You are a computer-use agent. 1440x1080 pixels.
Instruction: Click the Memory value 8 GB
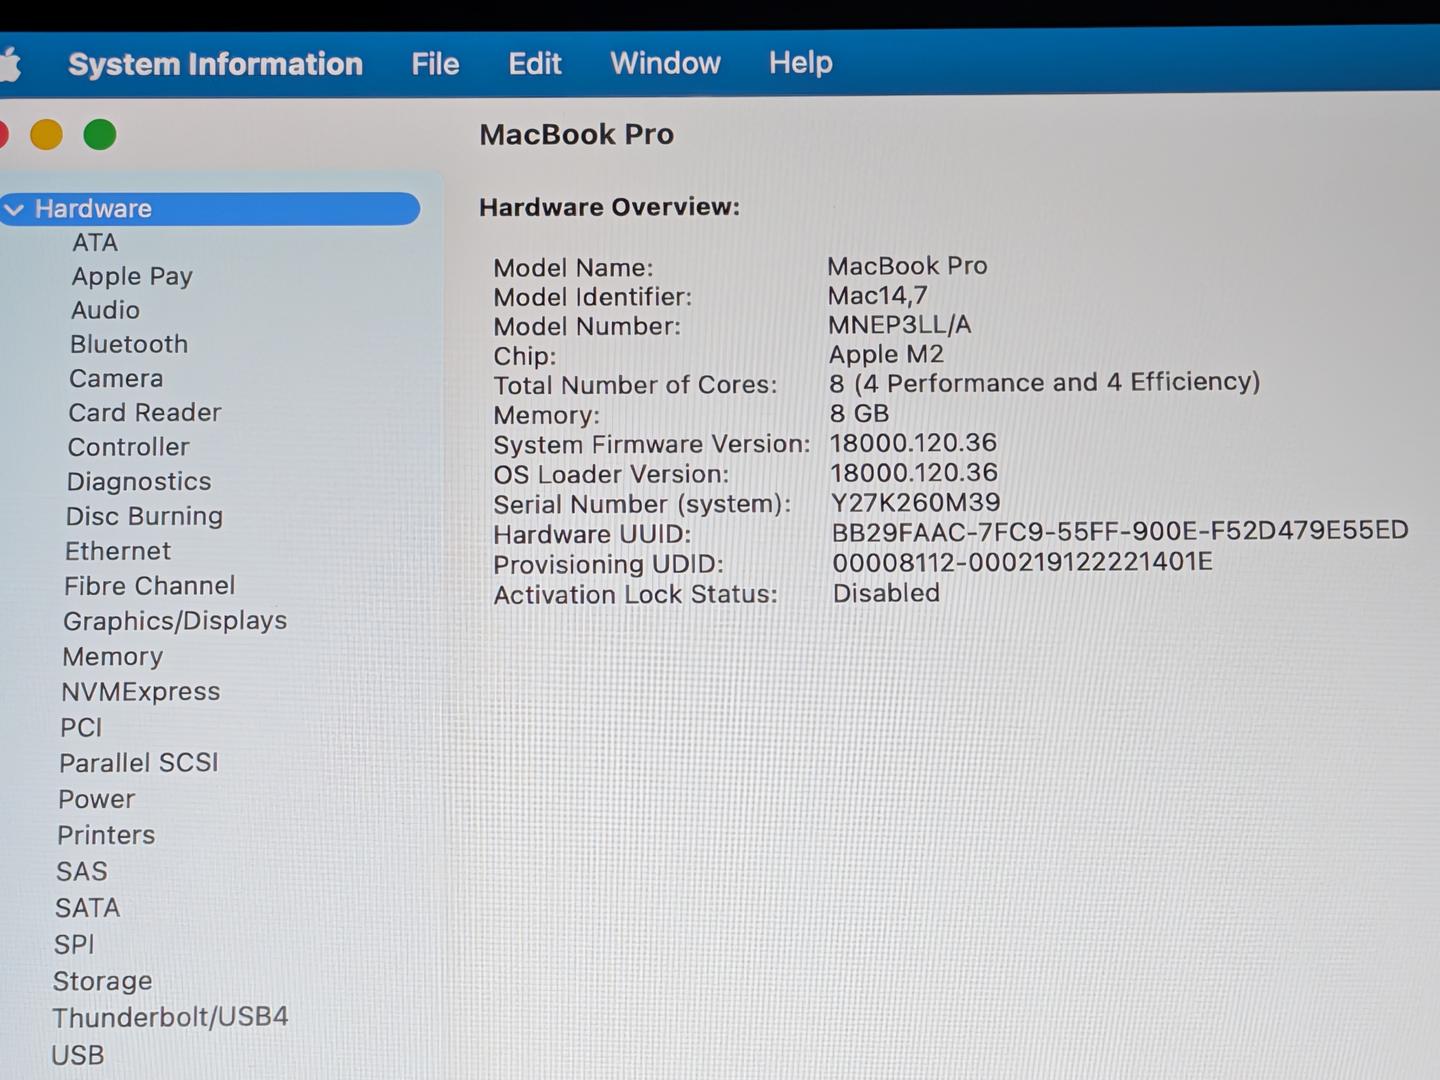[859, 413]
